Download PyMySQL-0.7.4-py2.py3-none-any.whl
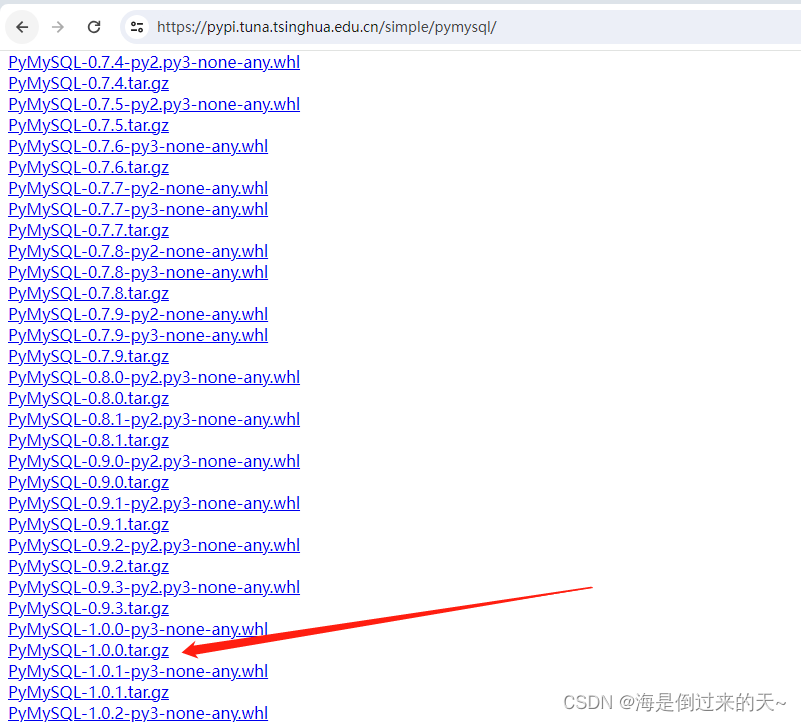This screenshot has height=722, width=801. click(x=154, y=62)
